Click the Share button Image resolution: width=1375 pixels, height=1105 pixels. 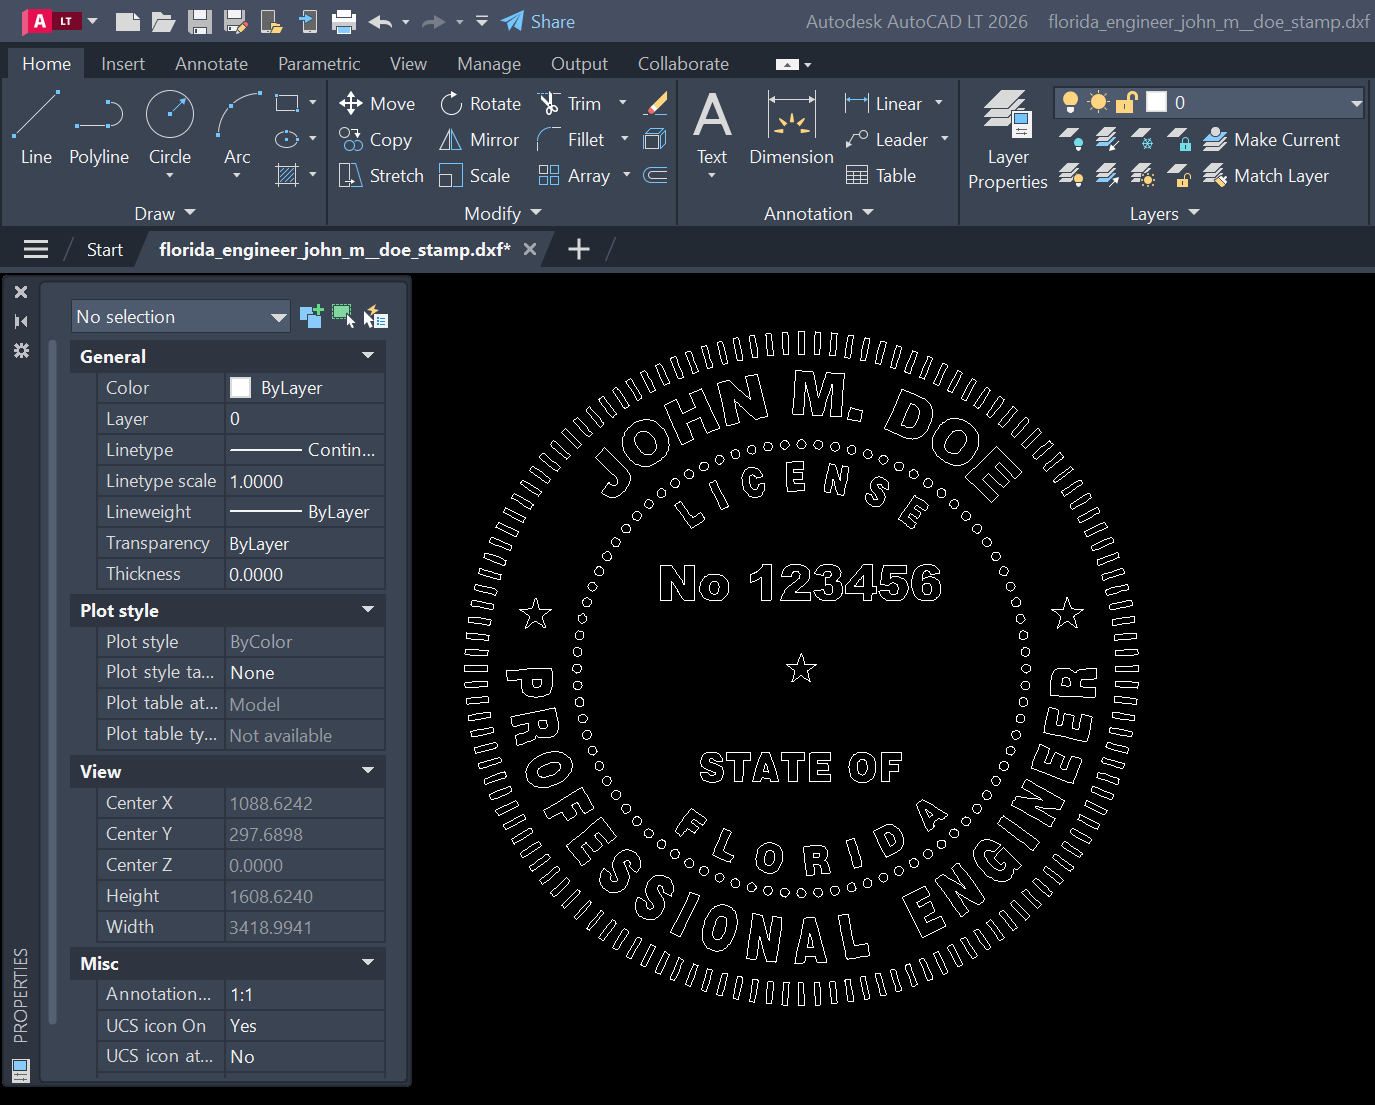coord(538,21)
